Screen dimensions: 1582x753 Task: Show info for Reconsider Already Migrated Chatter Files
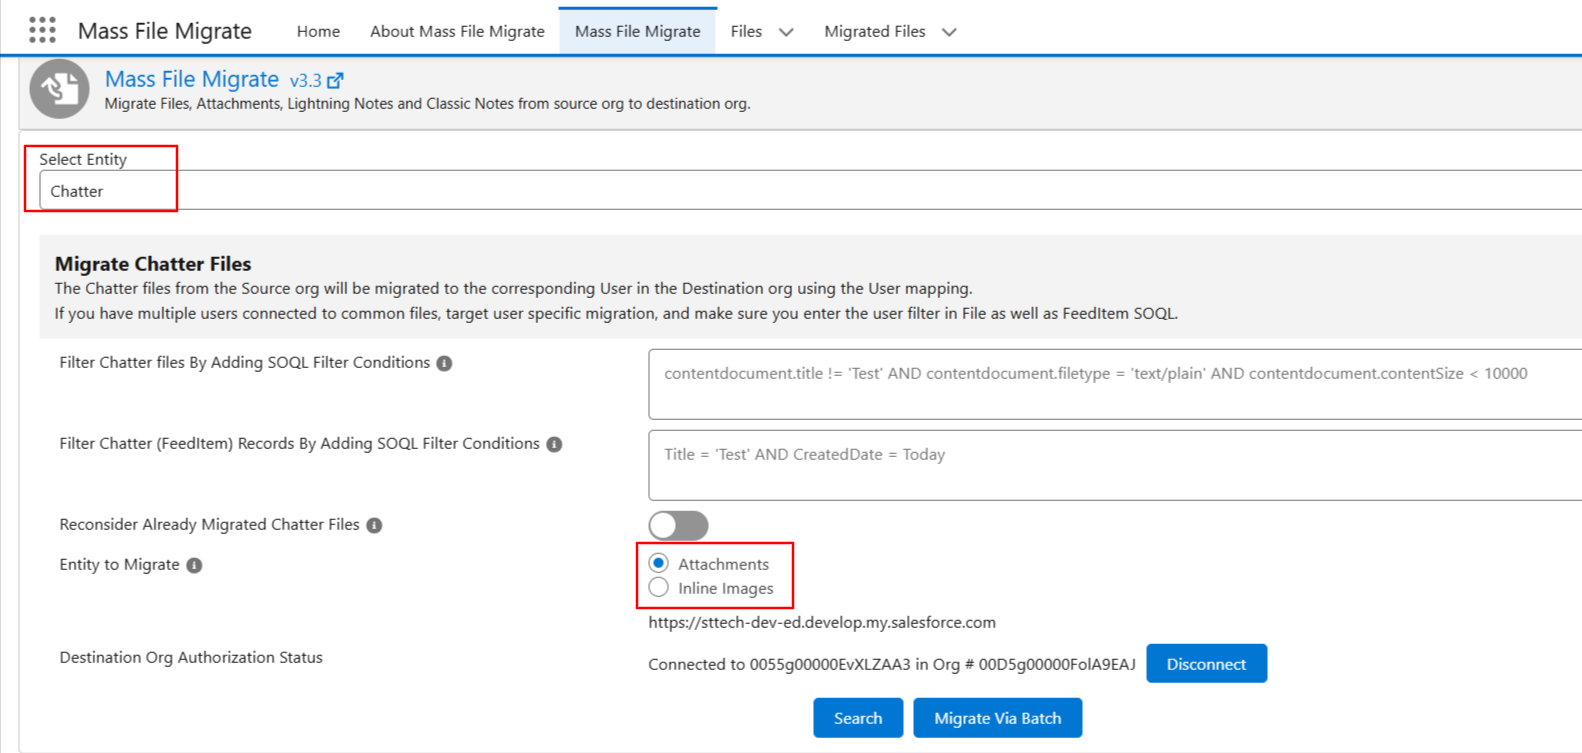374,525
